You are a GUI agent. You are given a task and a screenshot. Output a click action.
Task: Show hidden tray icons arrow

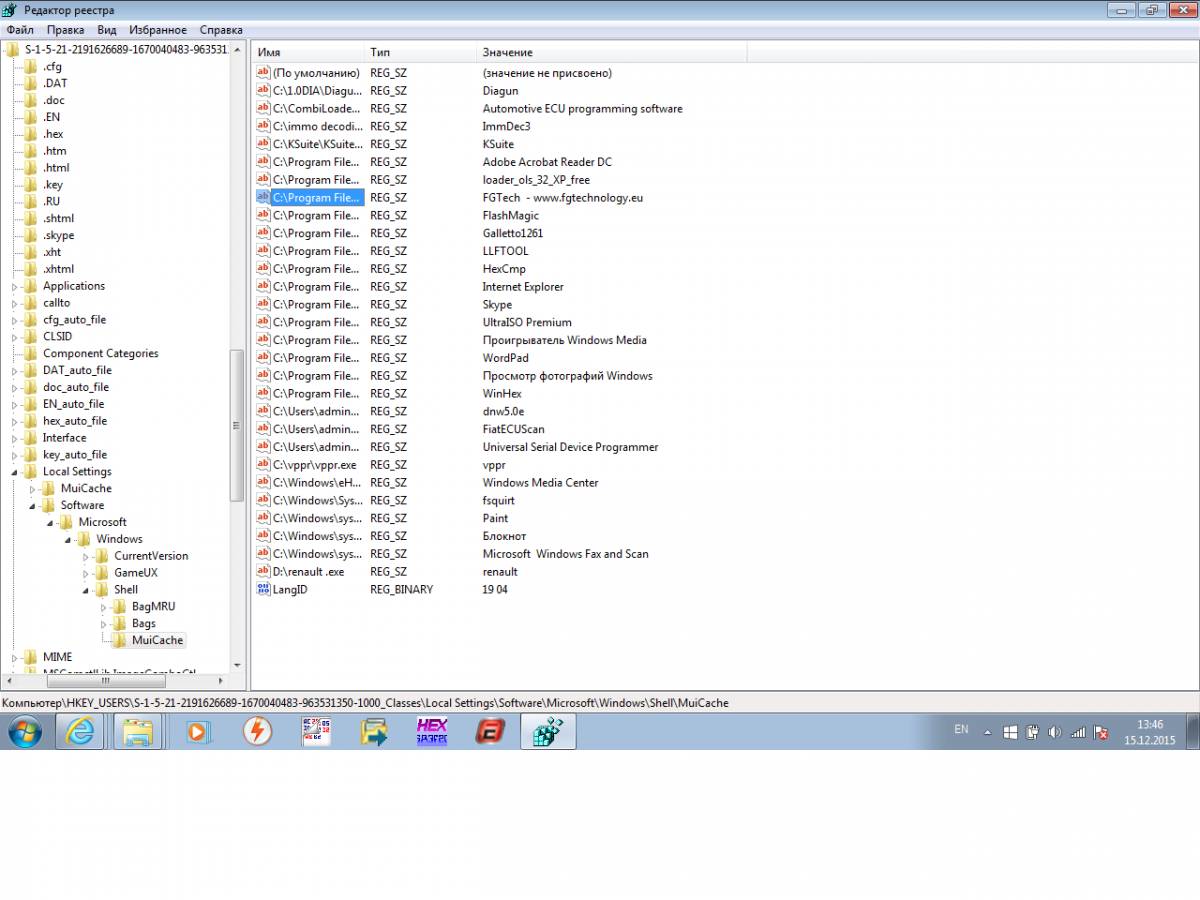pyautogui.click(x=988, y=732)
